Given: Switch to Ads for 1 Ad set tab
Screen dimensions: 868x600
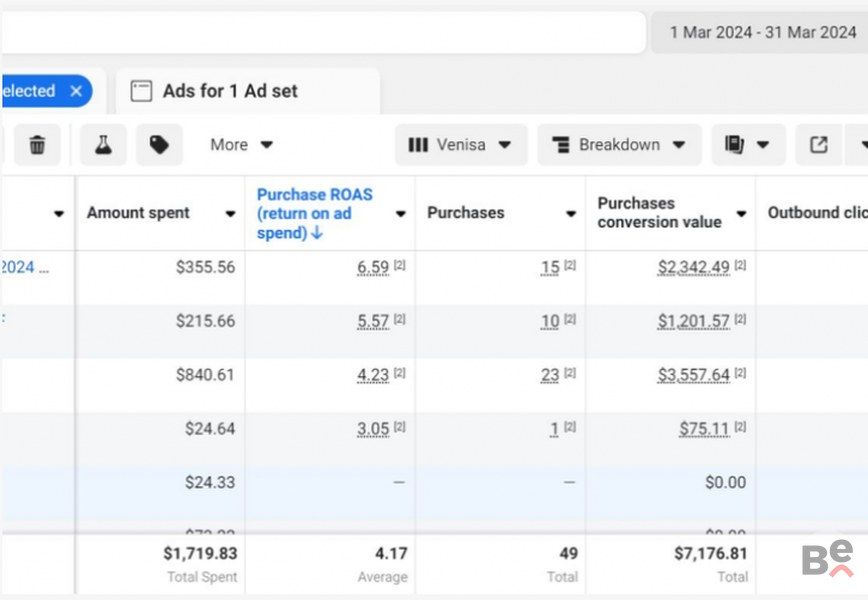Looking at the screenshot, I should coord(230,91).
